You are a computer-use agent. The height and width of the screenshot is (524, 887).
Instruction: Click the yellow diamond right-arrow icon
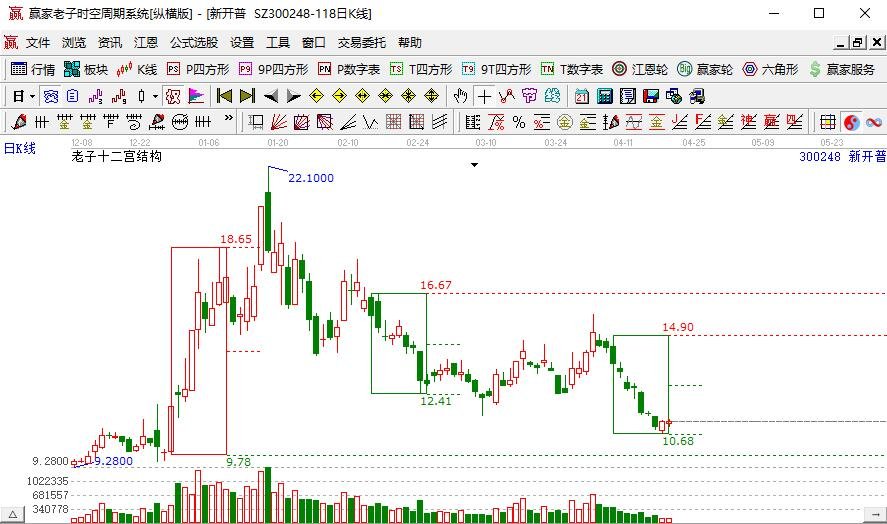339,97
